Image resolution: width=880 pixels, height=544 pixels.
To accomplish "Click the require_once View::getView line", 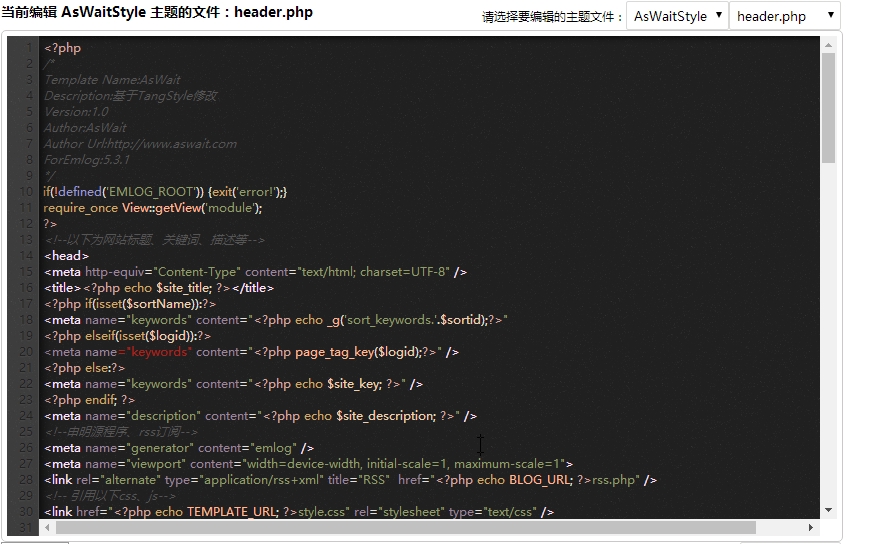I will tap(152, 208).
